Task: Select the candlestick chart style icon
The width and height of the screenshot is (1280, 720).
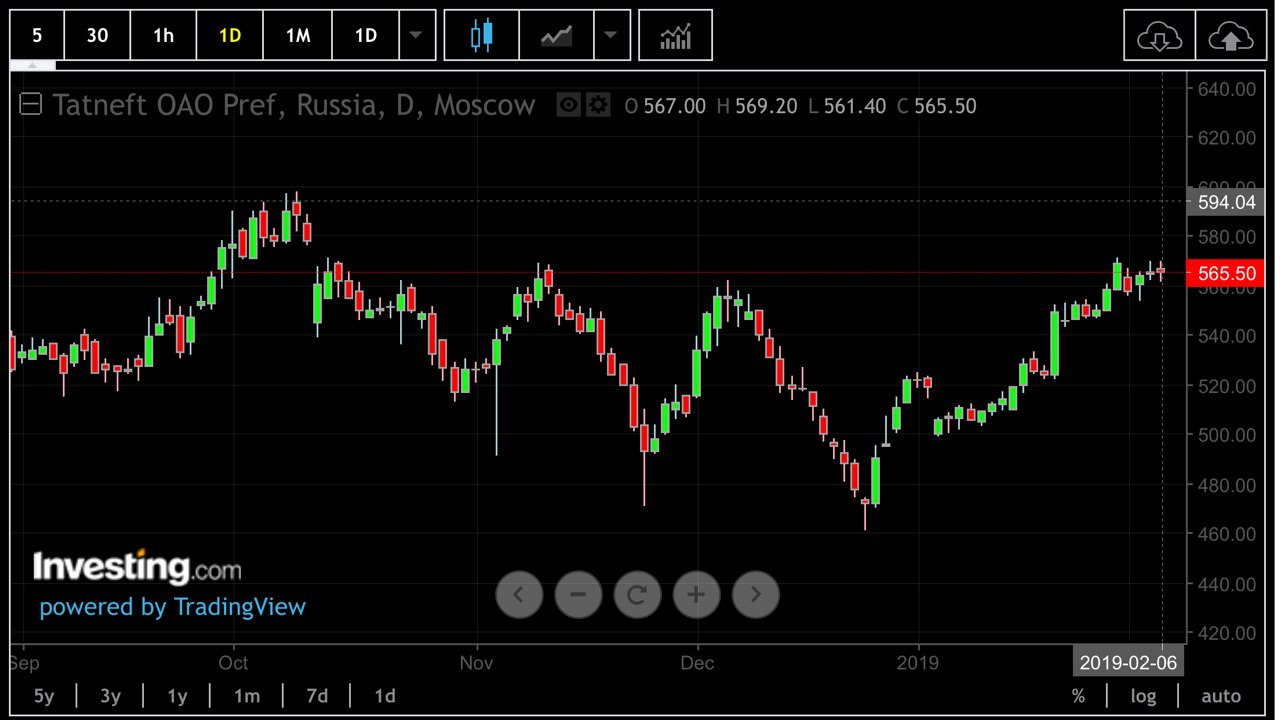Action: click(482, 35)
